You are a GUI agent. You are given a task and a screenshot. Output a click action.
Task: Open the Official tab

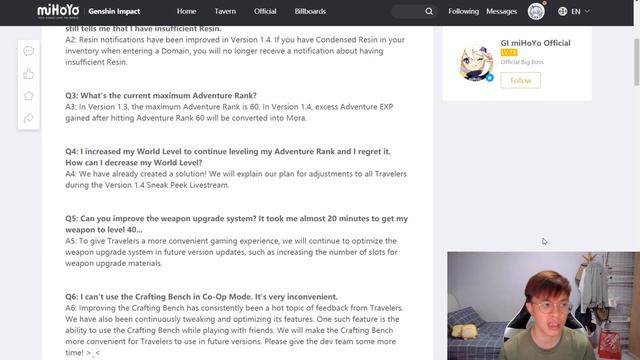tap(265, 11)
